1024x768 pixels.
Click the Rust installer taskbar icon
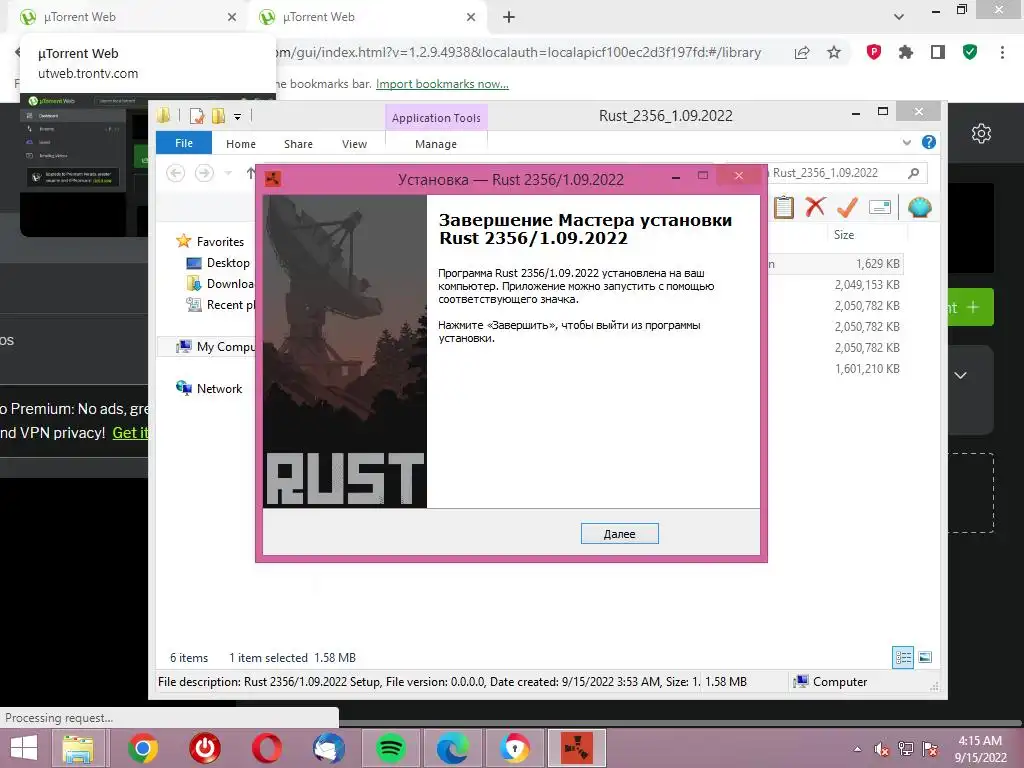(x=577, y=748)
